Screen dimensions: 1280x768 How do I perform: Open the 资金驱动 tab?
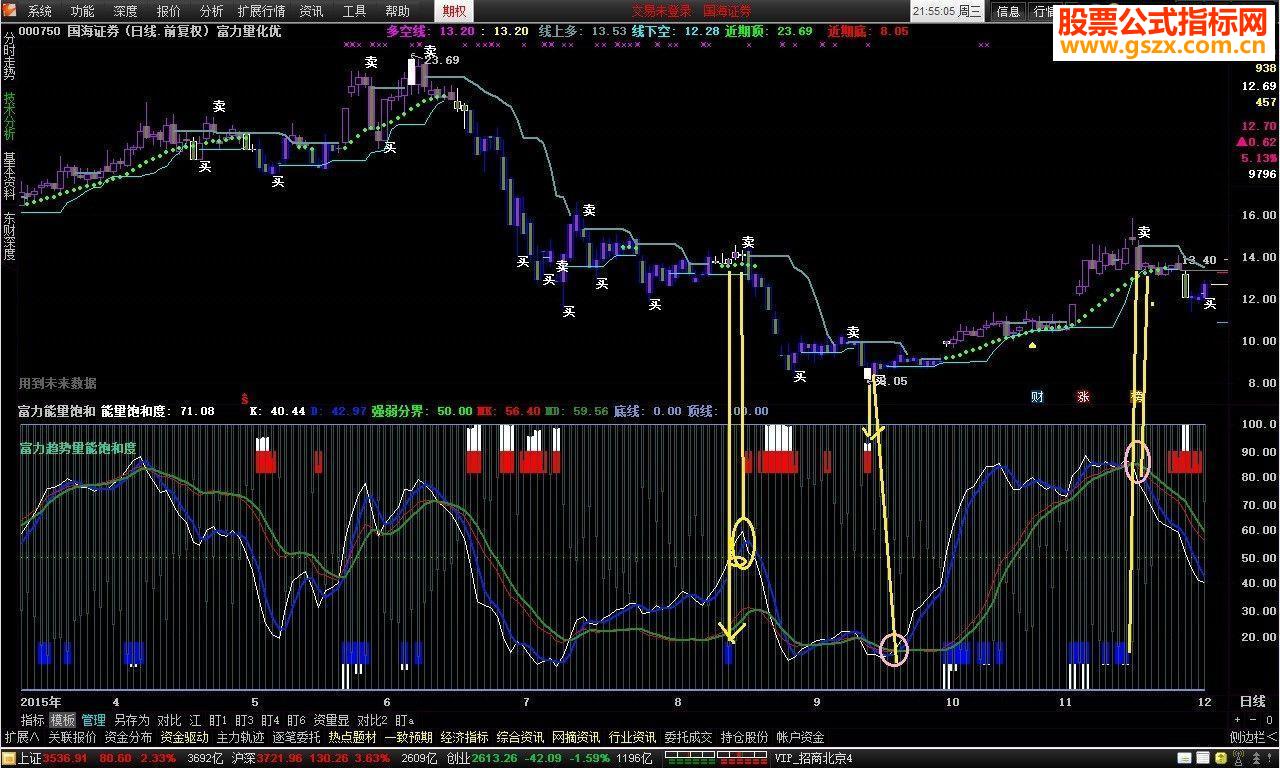184,737
